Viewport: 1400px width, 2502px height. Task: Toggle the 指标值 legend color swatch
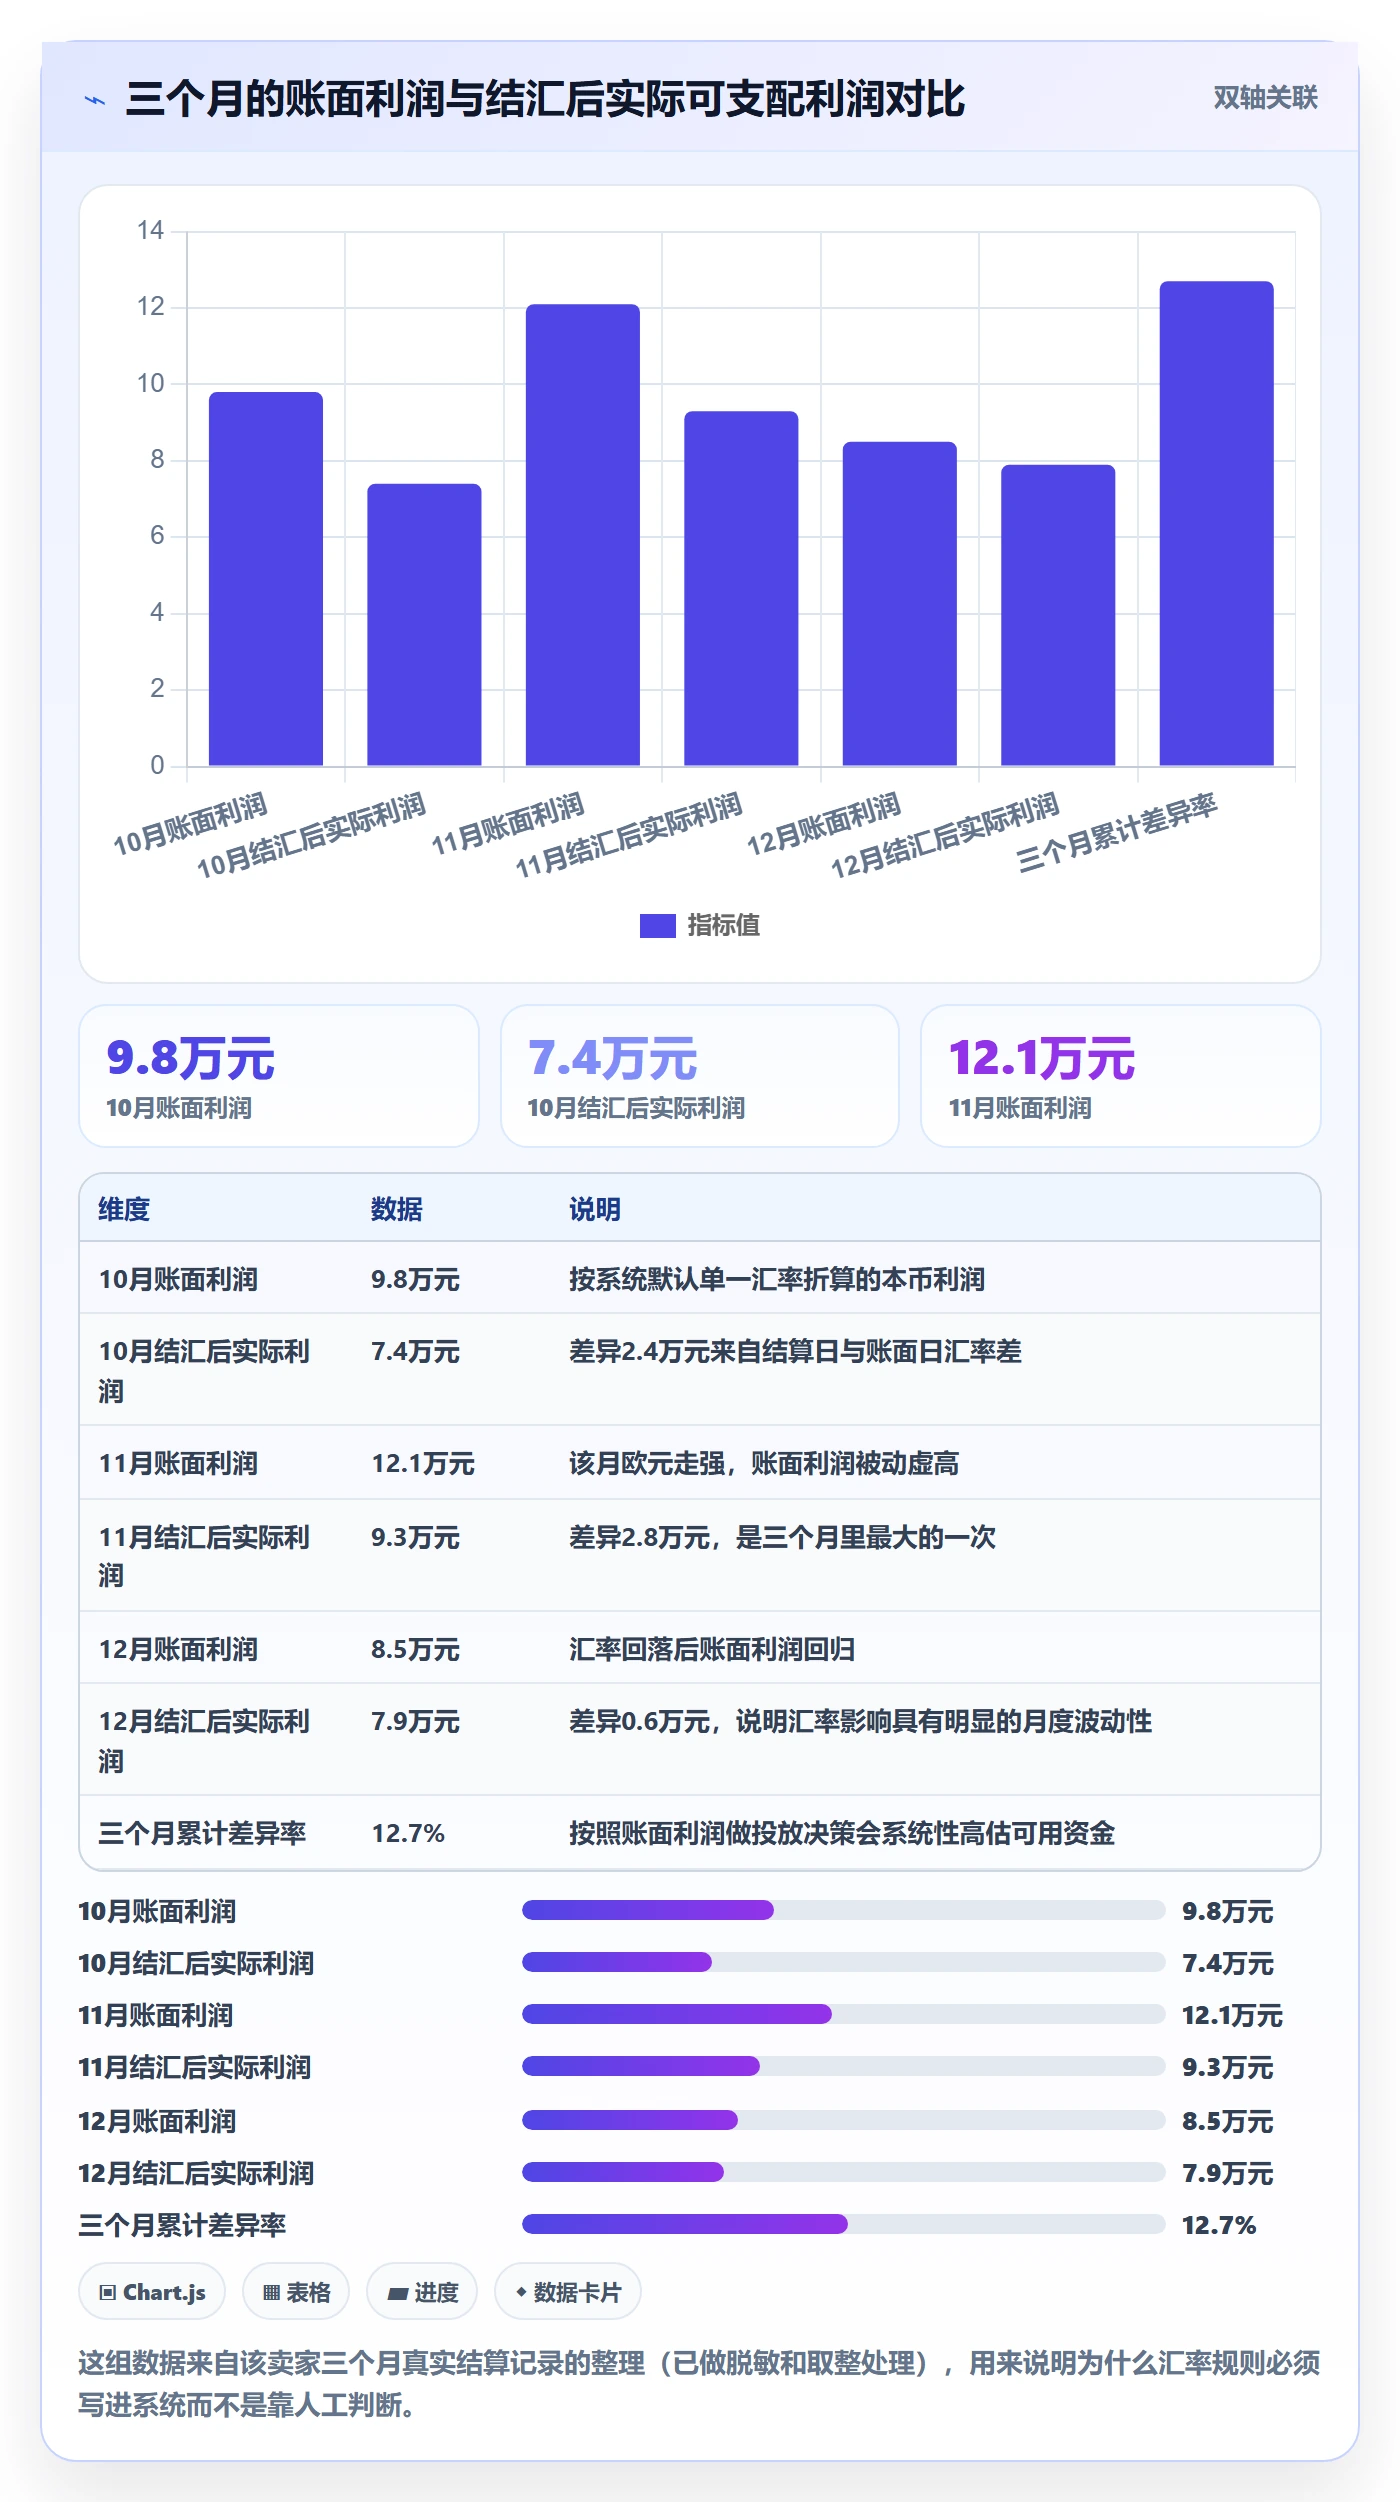[657, 926]
